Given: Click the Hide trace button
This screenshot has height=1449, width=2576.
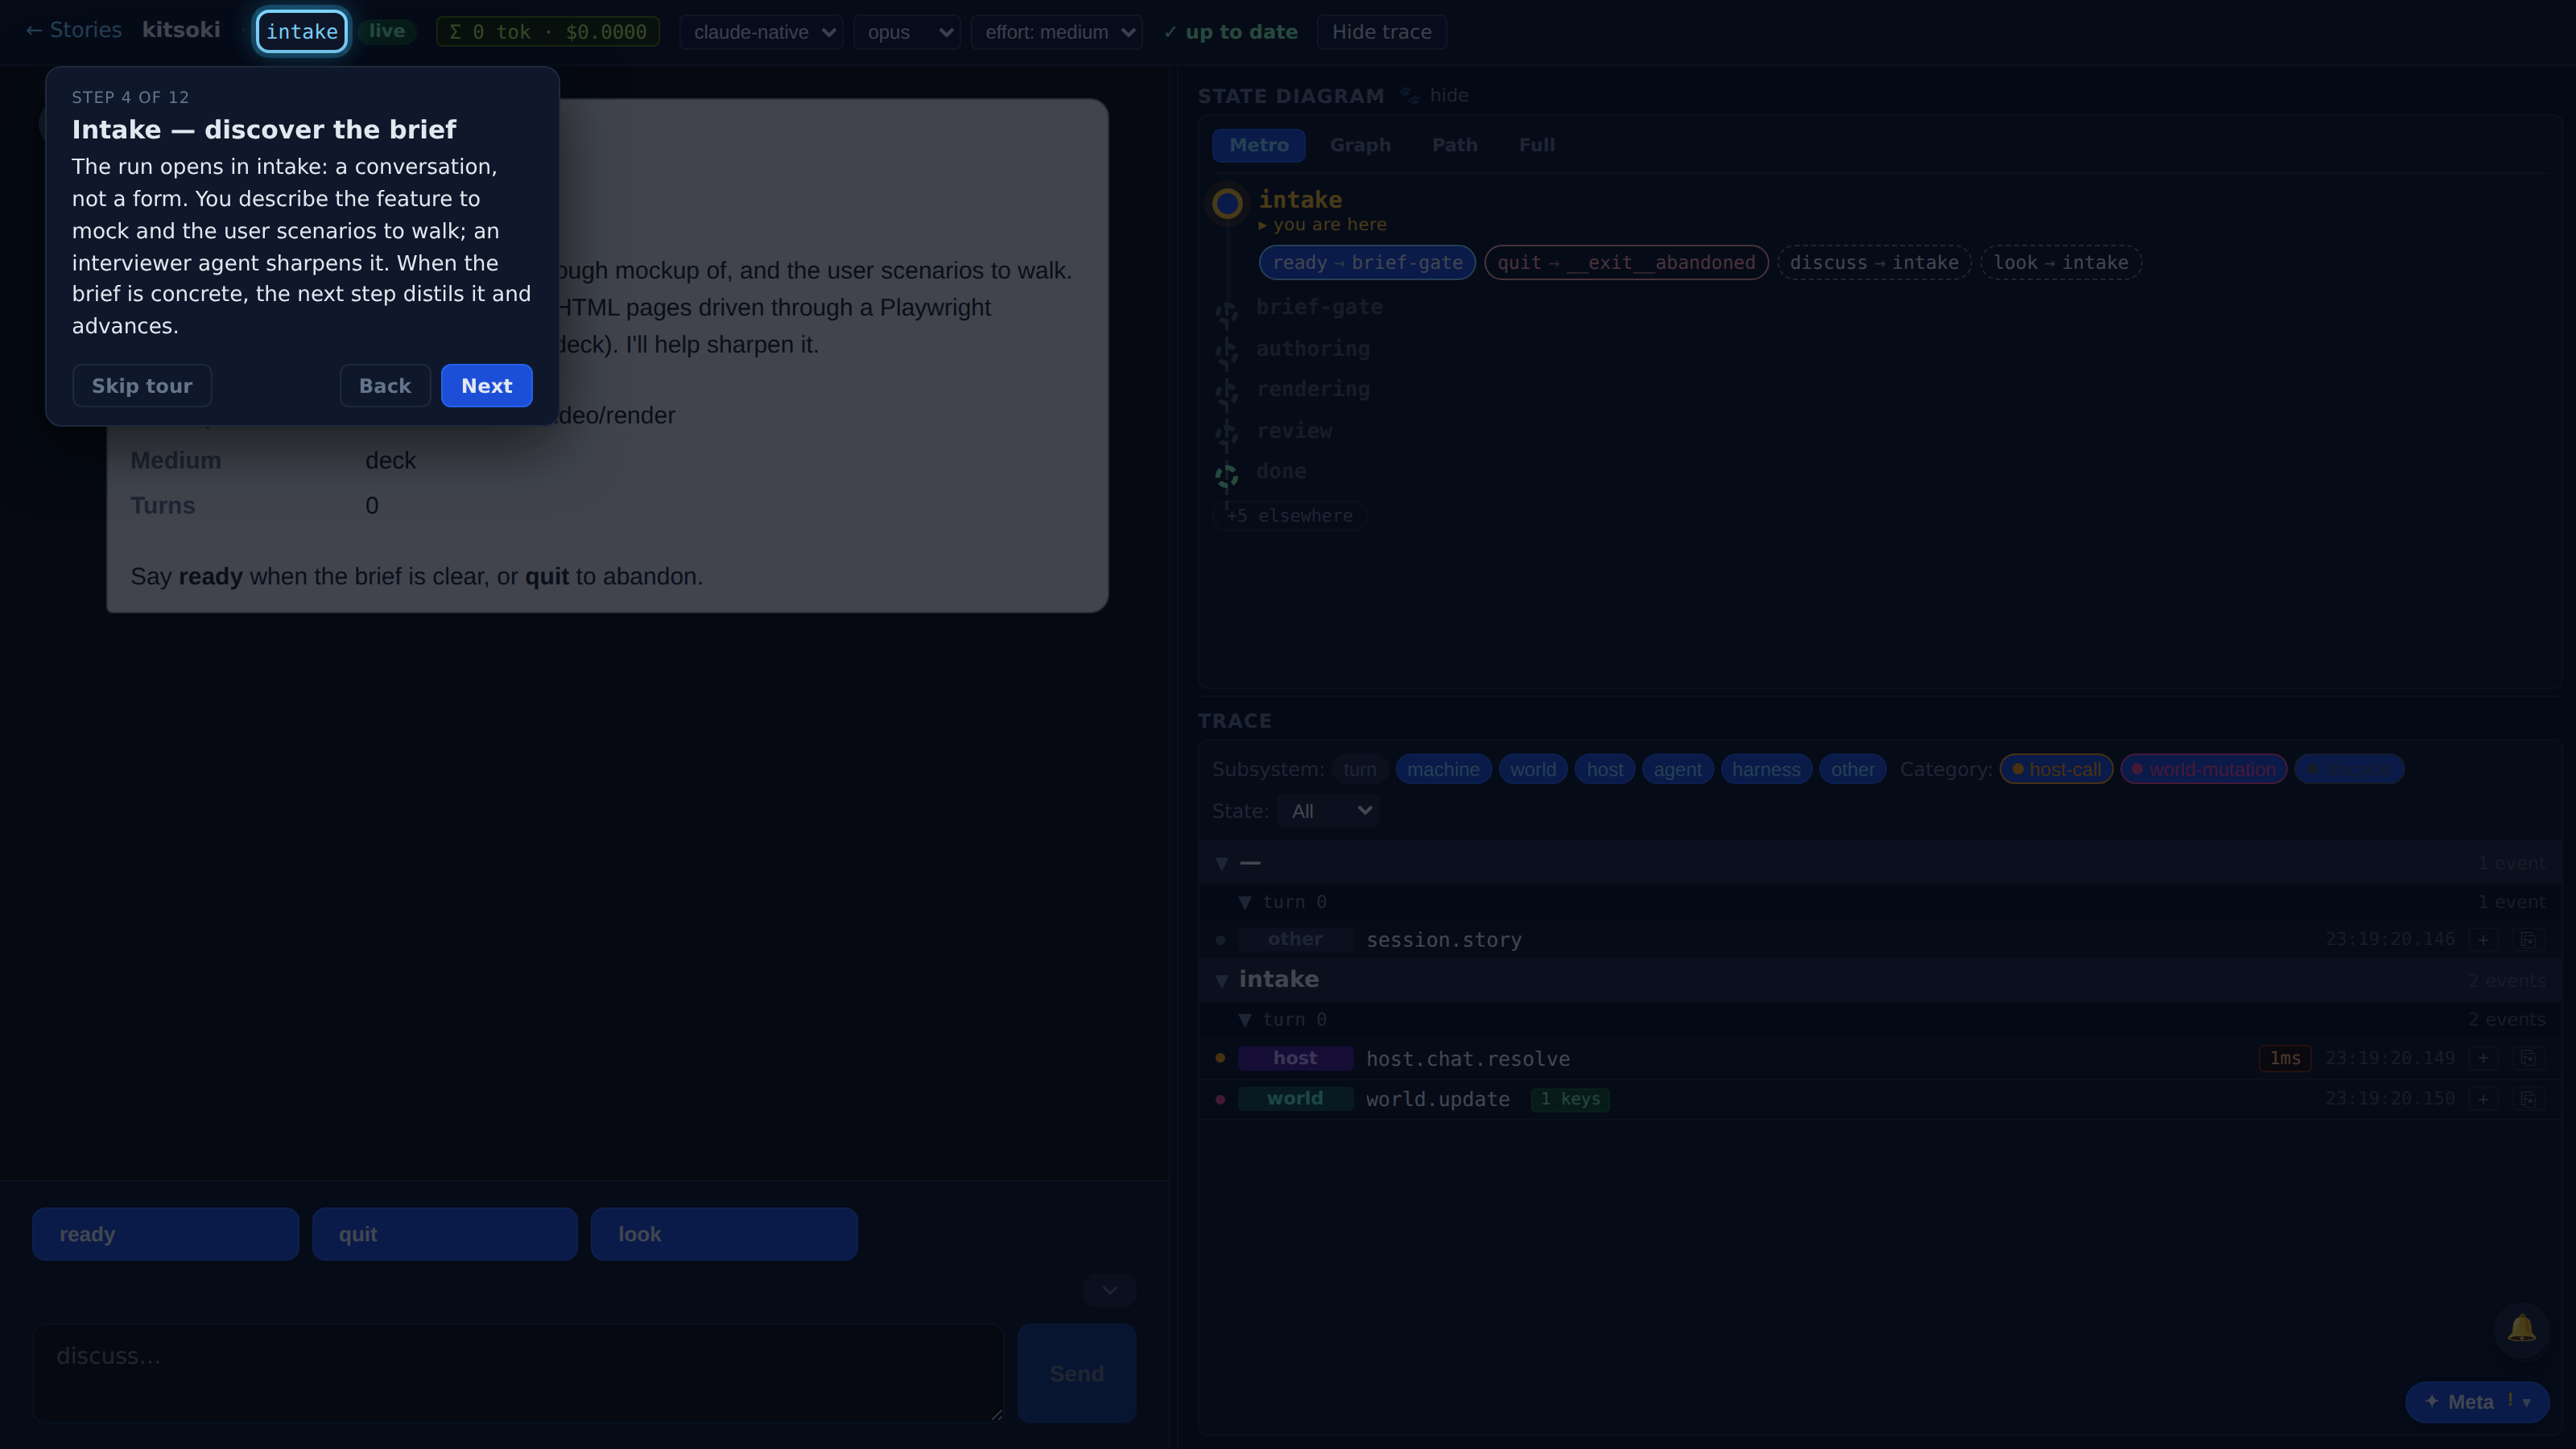Looking at the screenshot, I should [1381, 32].
